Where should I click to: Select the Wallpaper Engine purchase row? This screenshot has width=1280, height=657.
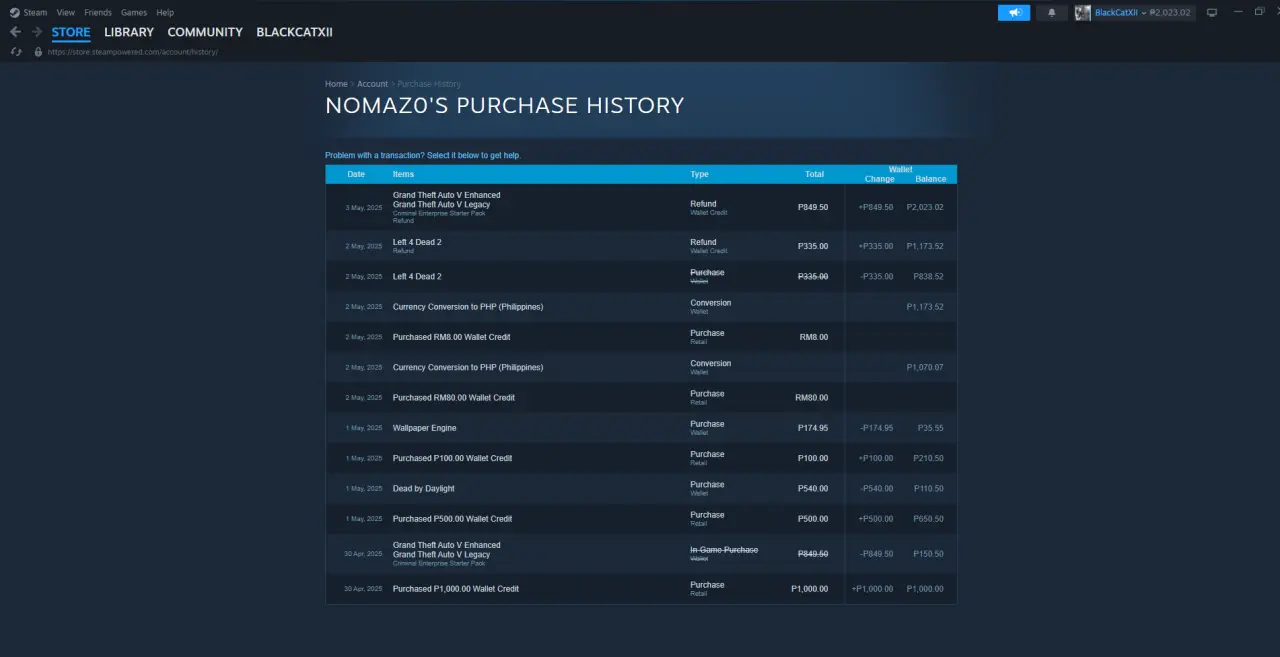pos(641,428)
